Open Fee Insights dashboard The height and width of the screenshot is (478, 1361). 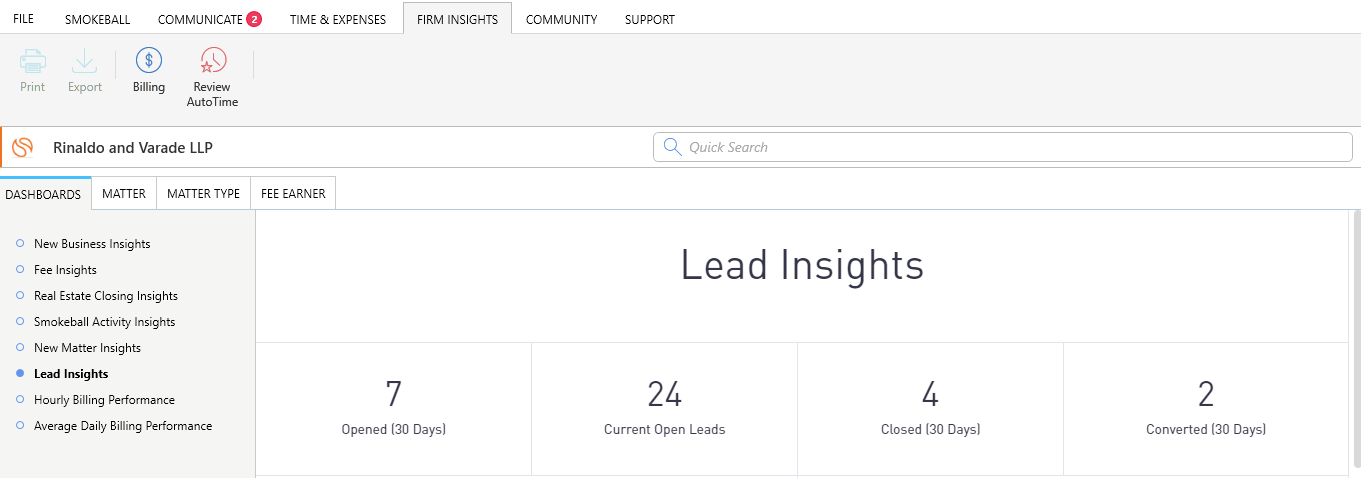pos(65,270)
